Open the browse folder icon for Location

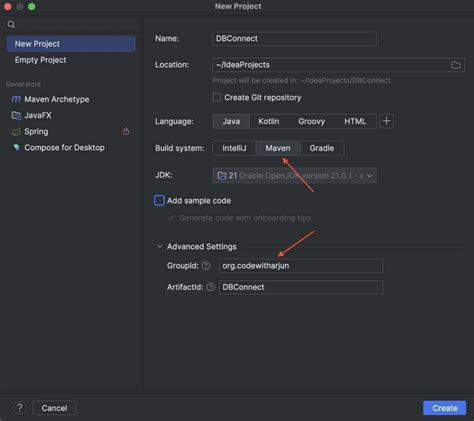[456, 65]
